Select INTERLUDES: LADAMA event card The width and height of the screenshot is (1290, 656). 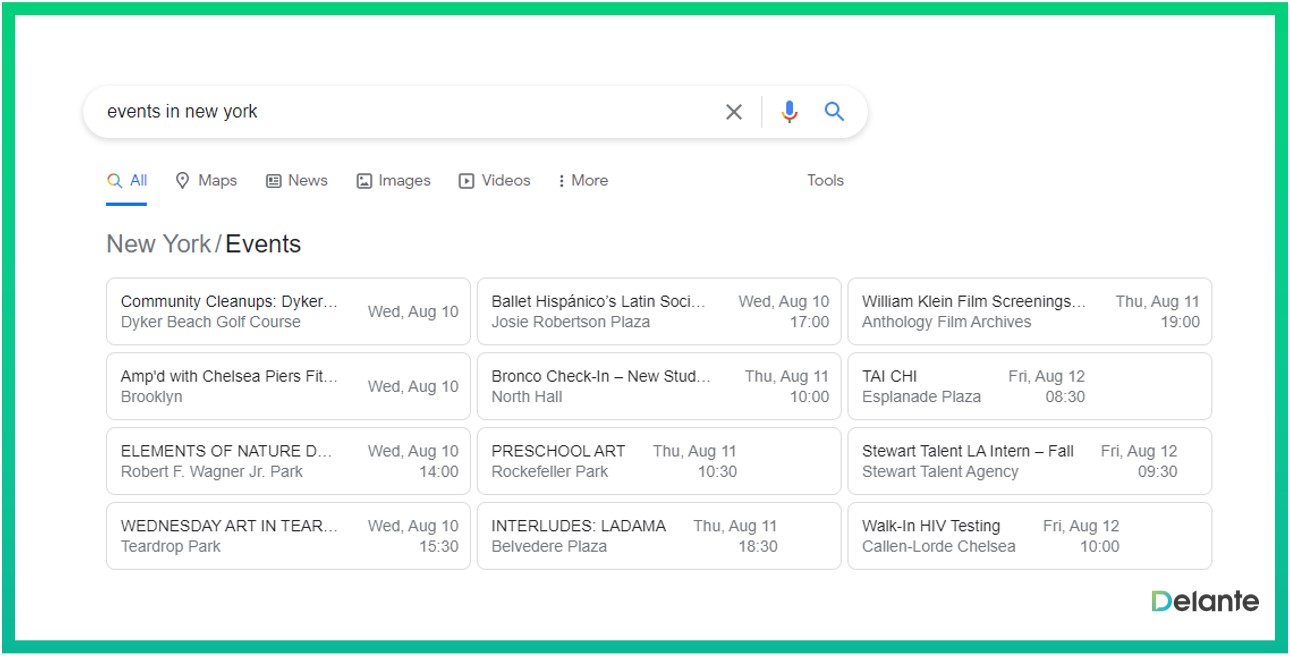659,536
